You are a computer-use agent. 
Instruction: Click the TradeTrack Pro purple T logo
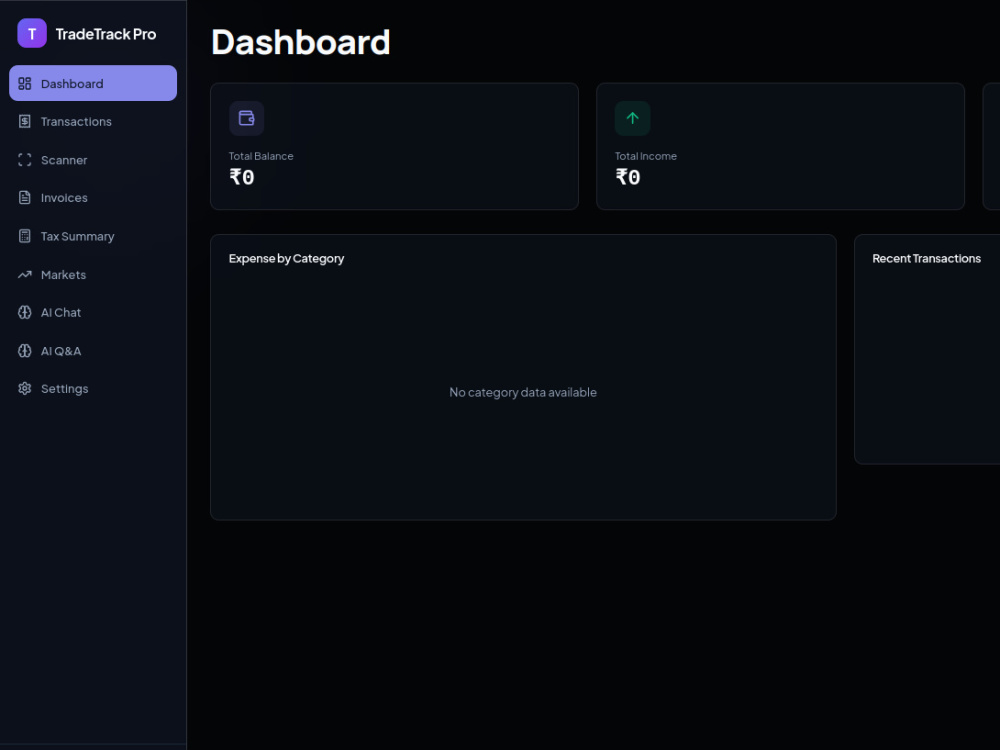(x=32, y=33)
